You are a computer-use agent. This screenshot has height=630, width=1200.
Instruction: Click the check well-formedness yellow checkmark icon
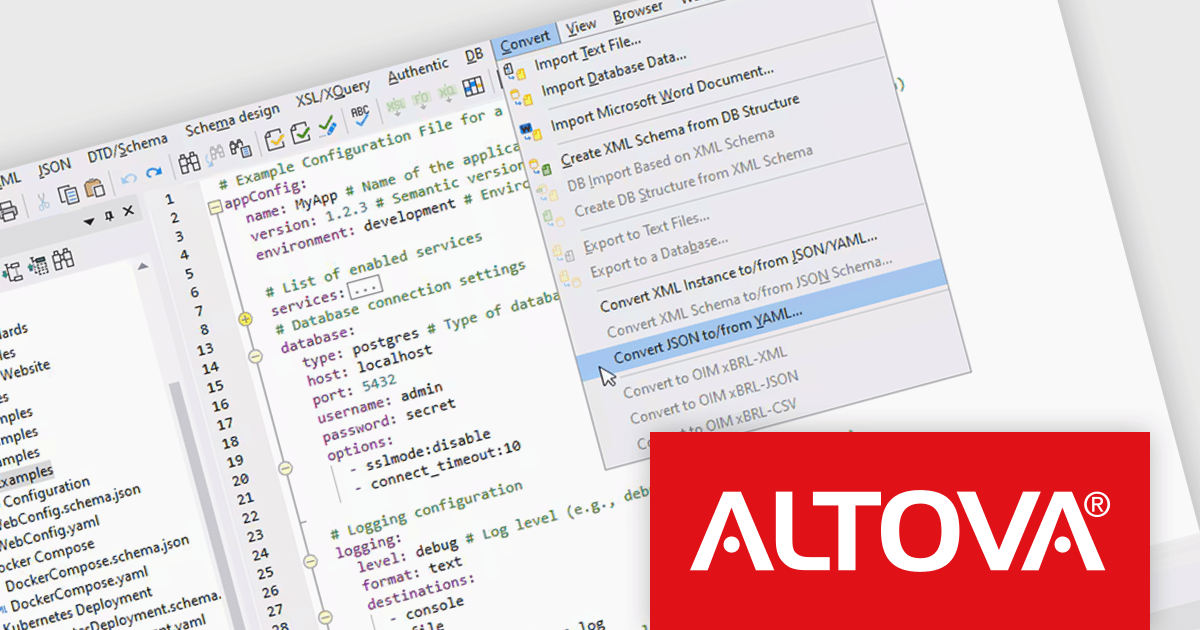pyautogui.click(x=274, y=141)
